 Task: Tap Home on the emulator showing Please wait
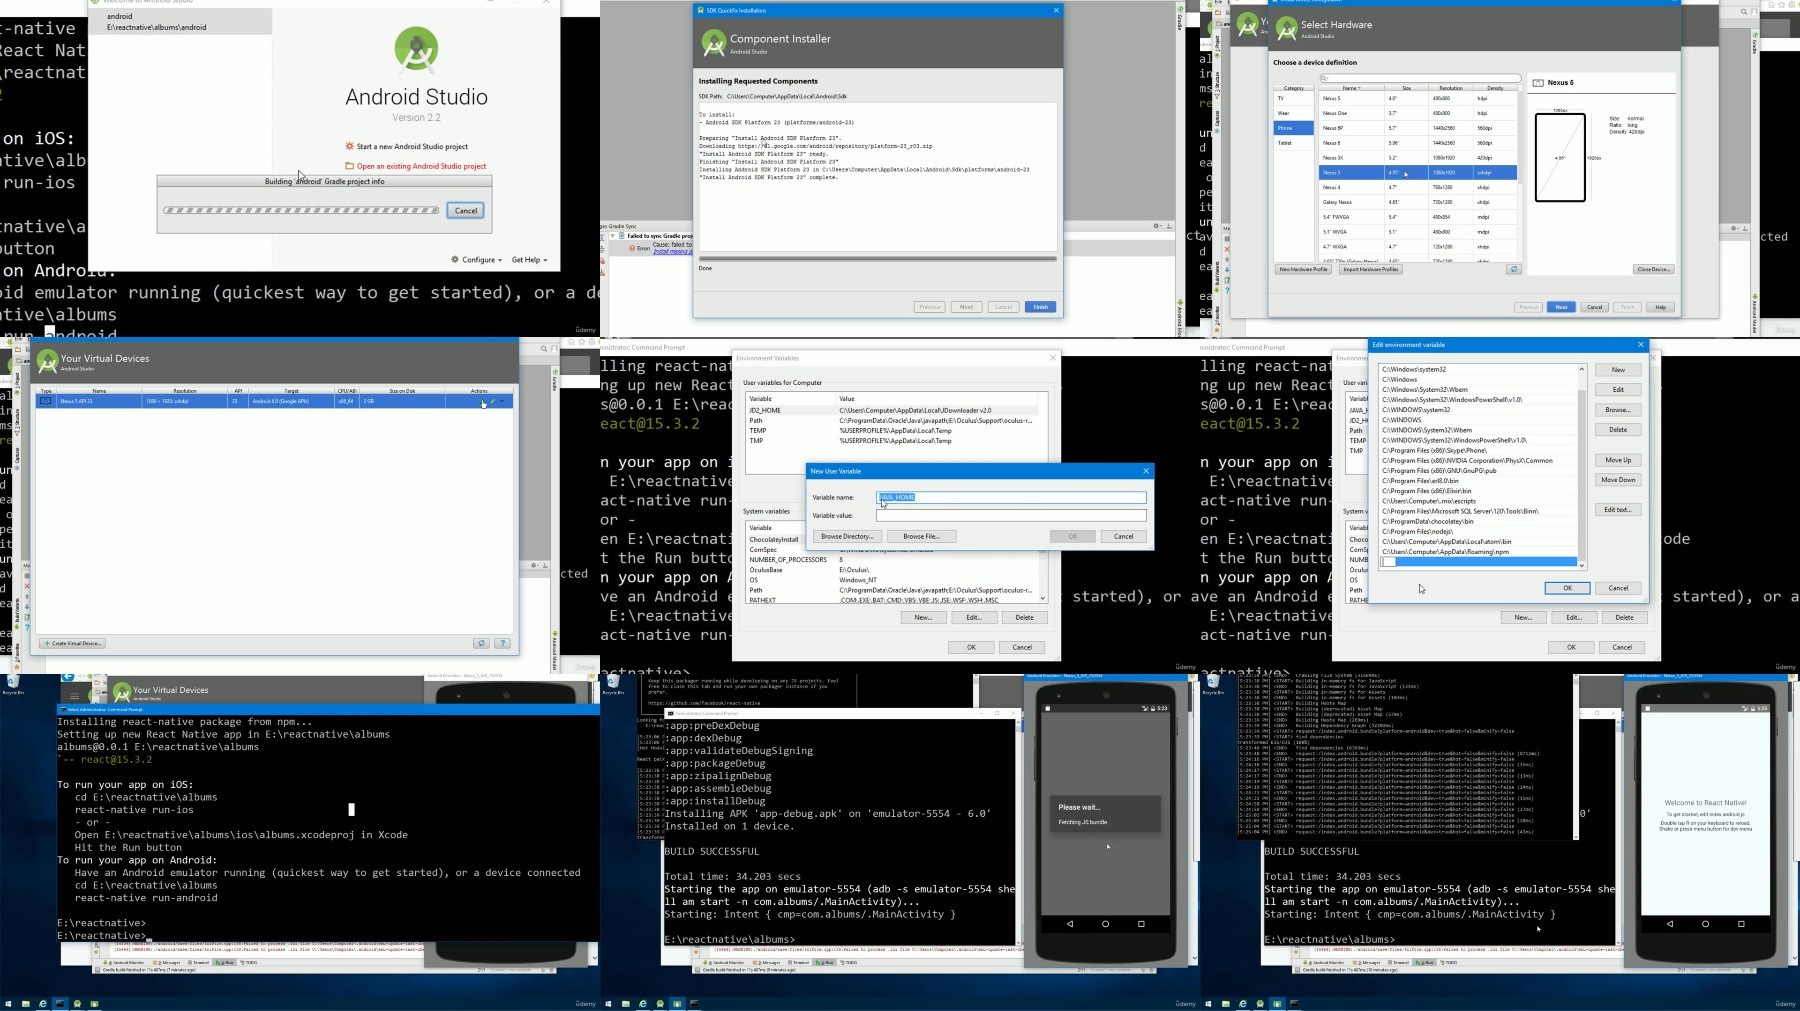[x=1105, y=924]
